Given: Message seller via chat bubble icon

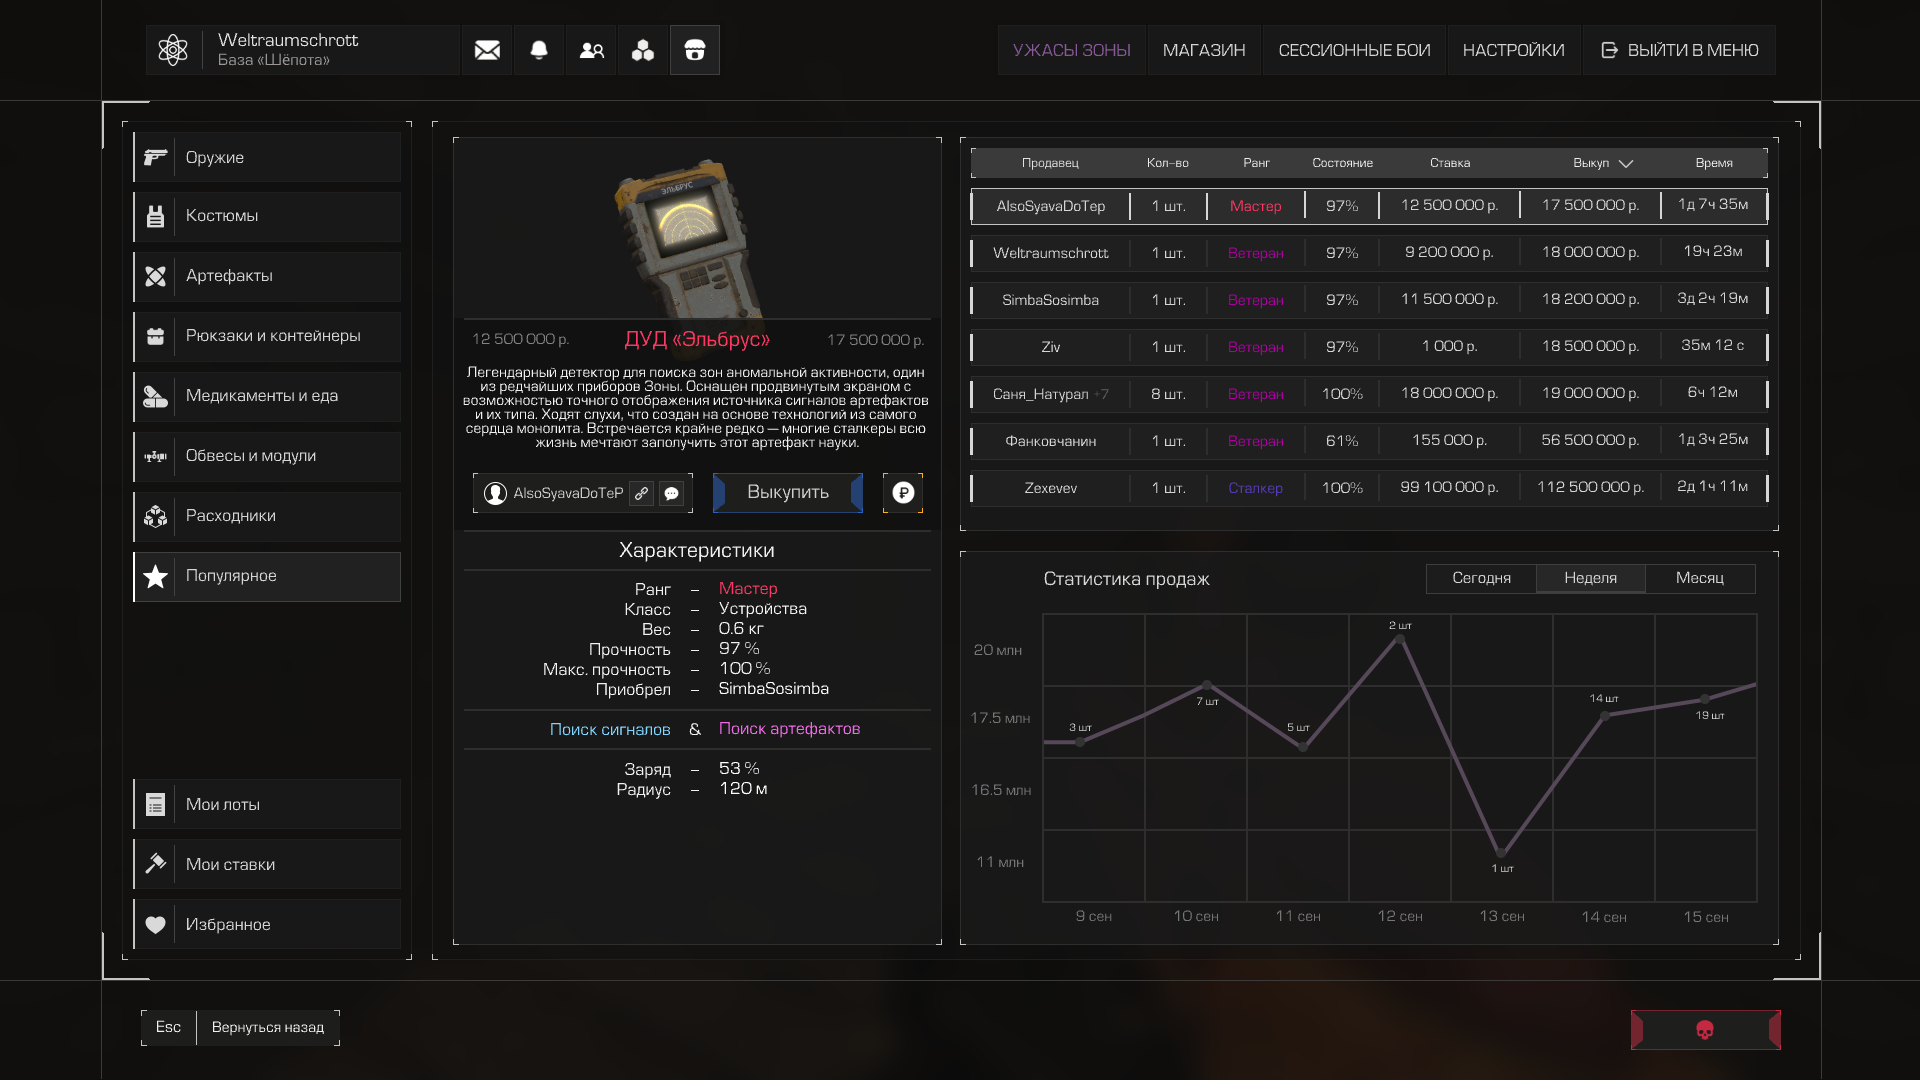Looking at the screenshot, I should pos(672,493).
